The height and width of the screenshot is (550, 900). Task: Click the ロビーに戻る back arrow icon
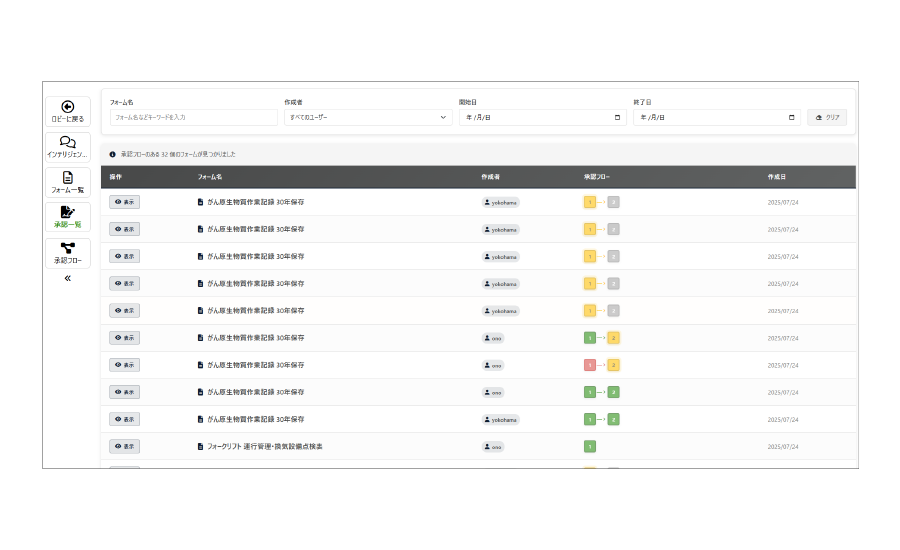pos(68,107)
